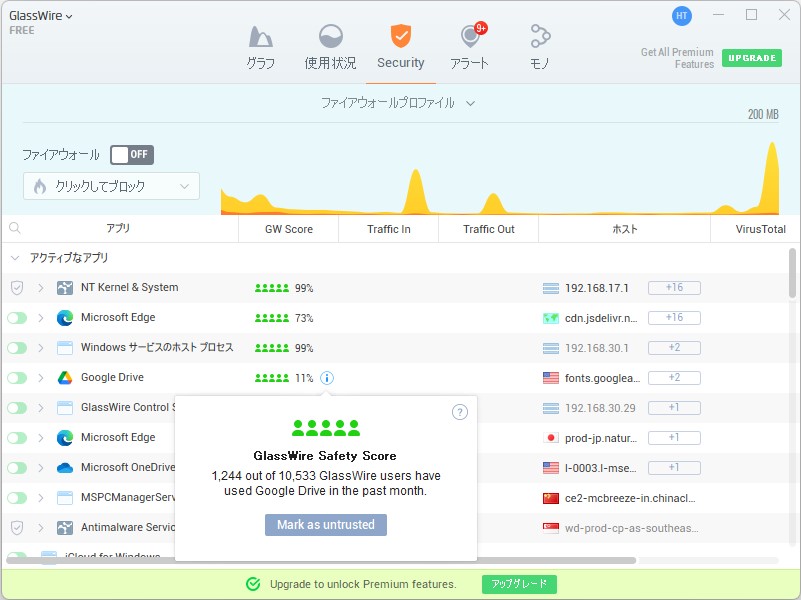The image size is (801, 600).
Task: Click the horizontal scrollbar thumb
Action: [321, 561]
